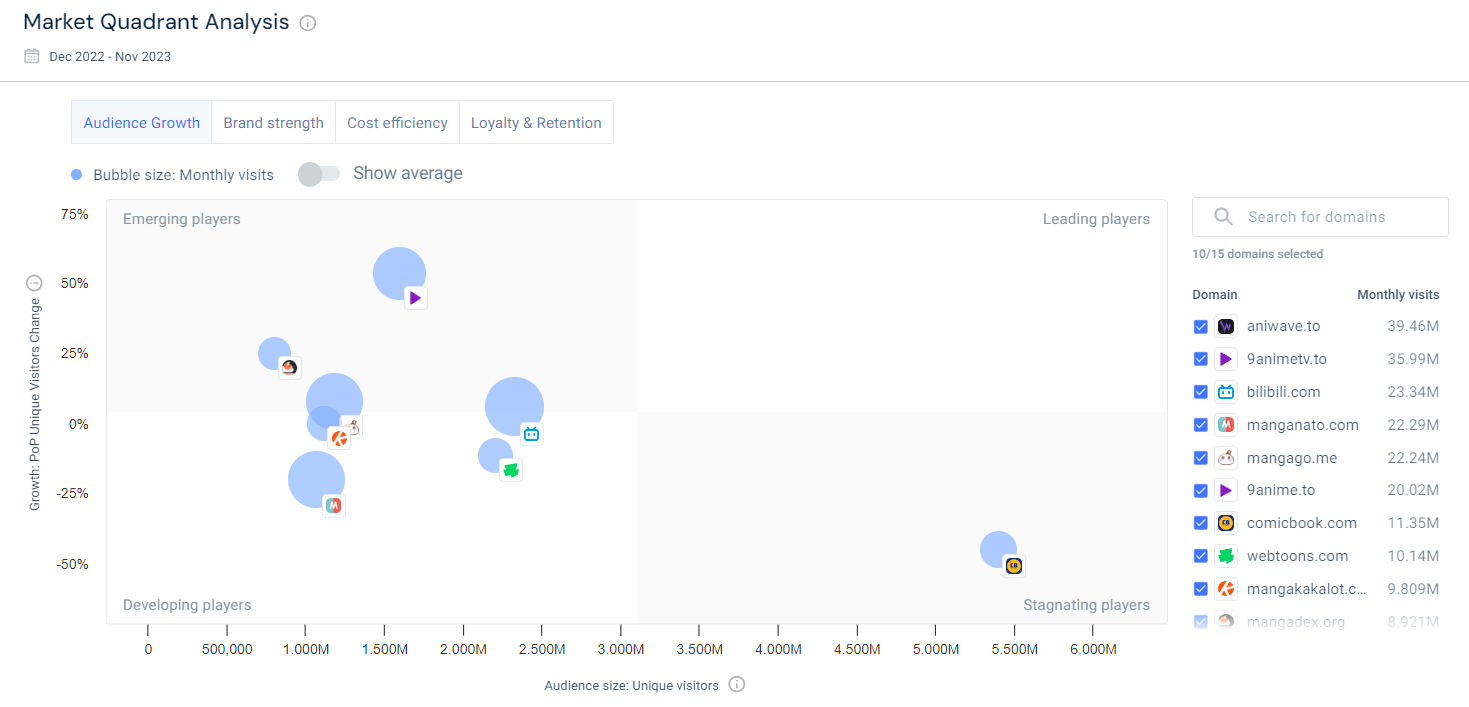Click info icon next to Market Quadrant Analysis
This screenshot has width=1469, height=707.
click(308, 23)
